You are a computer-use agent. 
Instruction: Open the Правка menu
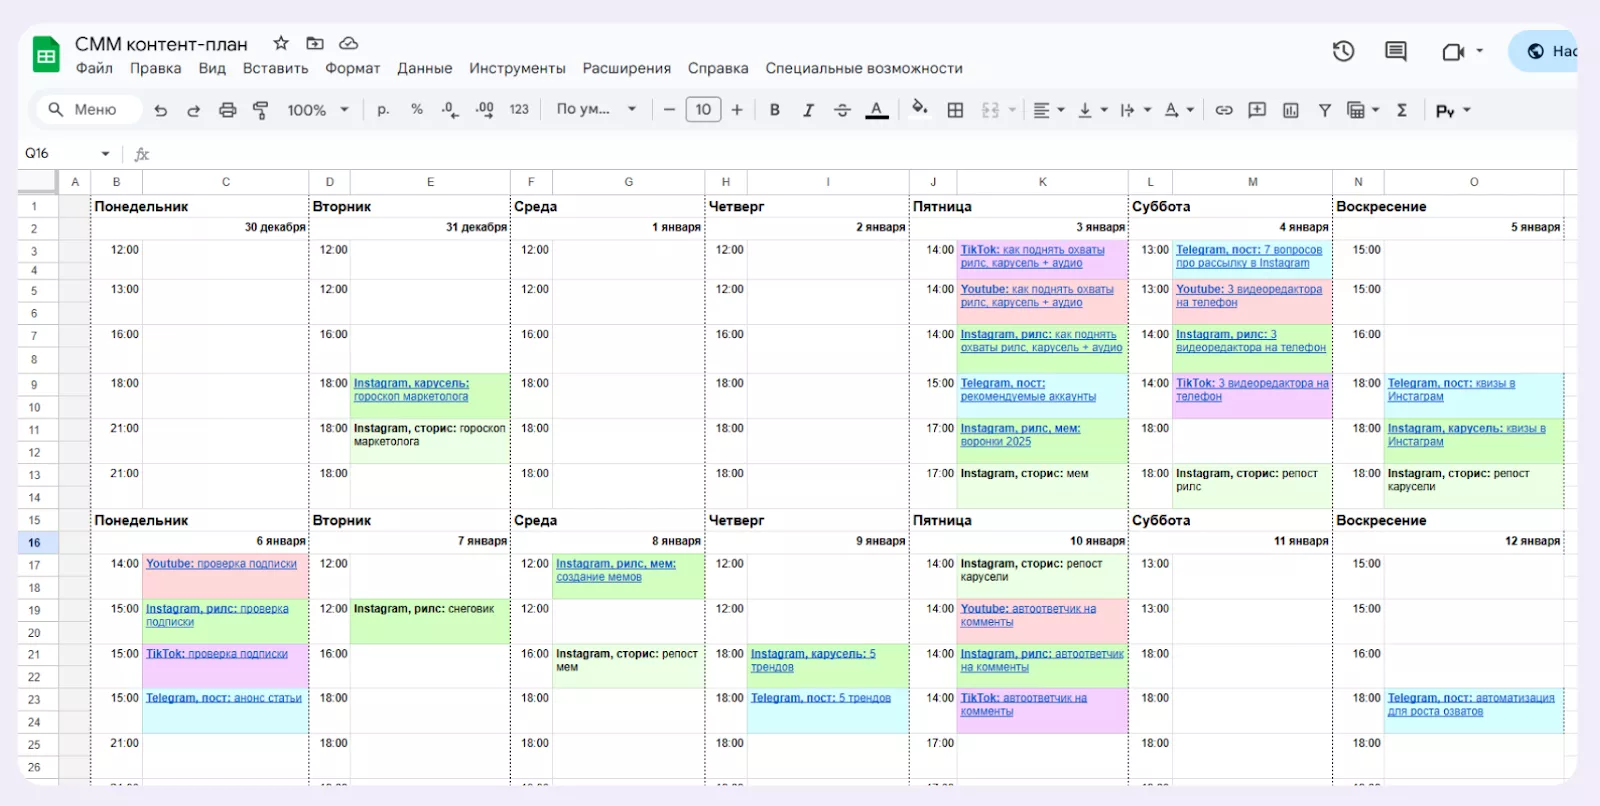coord(155,68)
